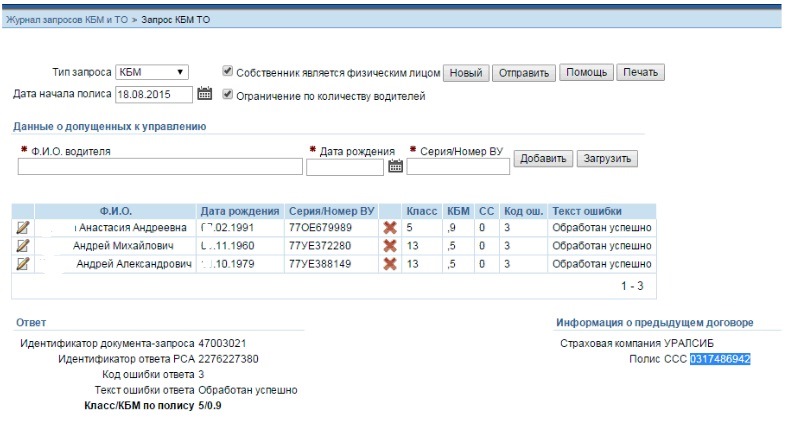Open 'Помощь' help button
785x435 pixels.
586,72
